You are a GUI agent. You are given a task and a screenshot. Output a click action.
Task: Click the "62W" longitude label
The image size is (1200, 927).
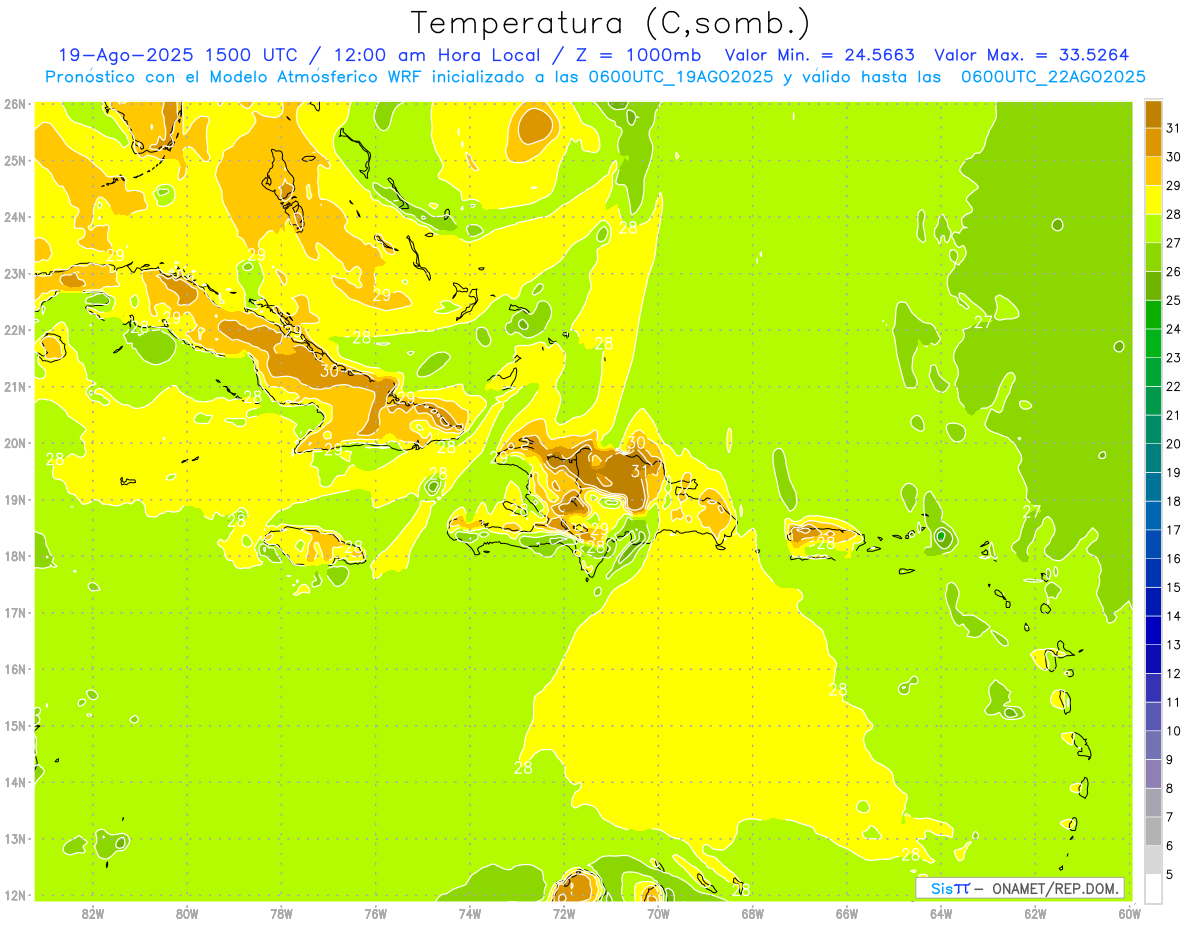coord(1035,914)
